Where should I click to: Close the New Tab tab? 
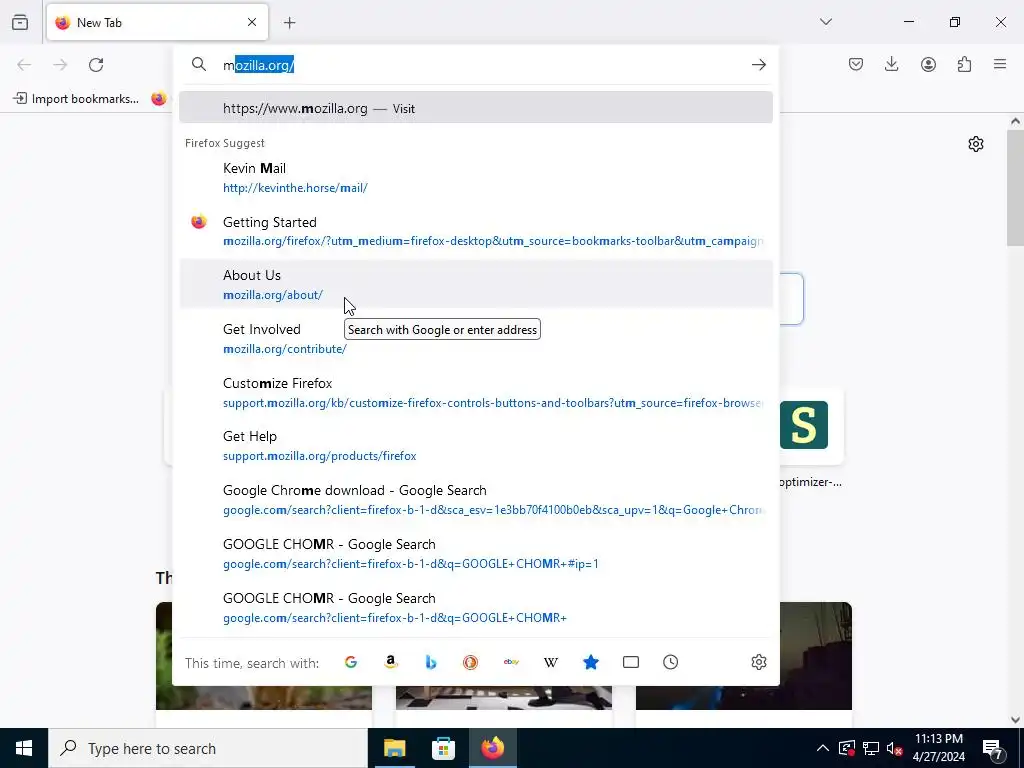pyautogui.click(x=252, y=22)
